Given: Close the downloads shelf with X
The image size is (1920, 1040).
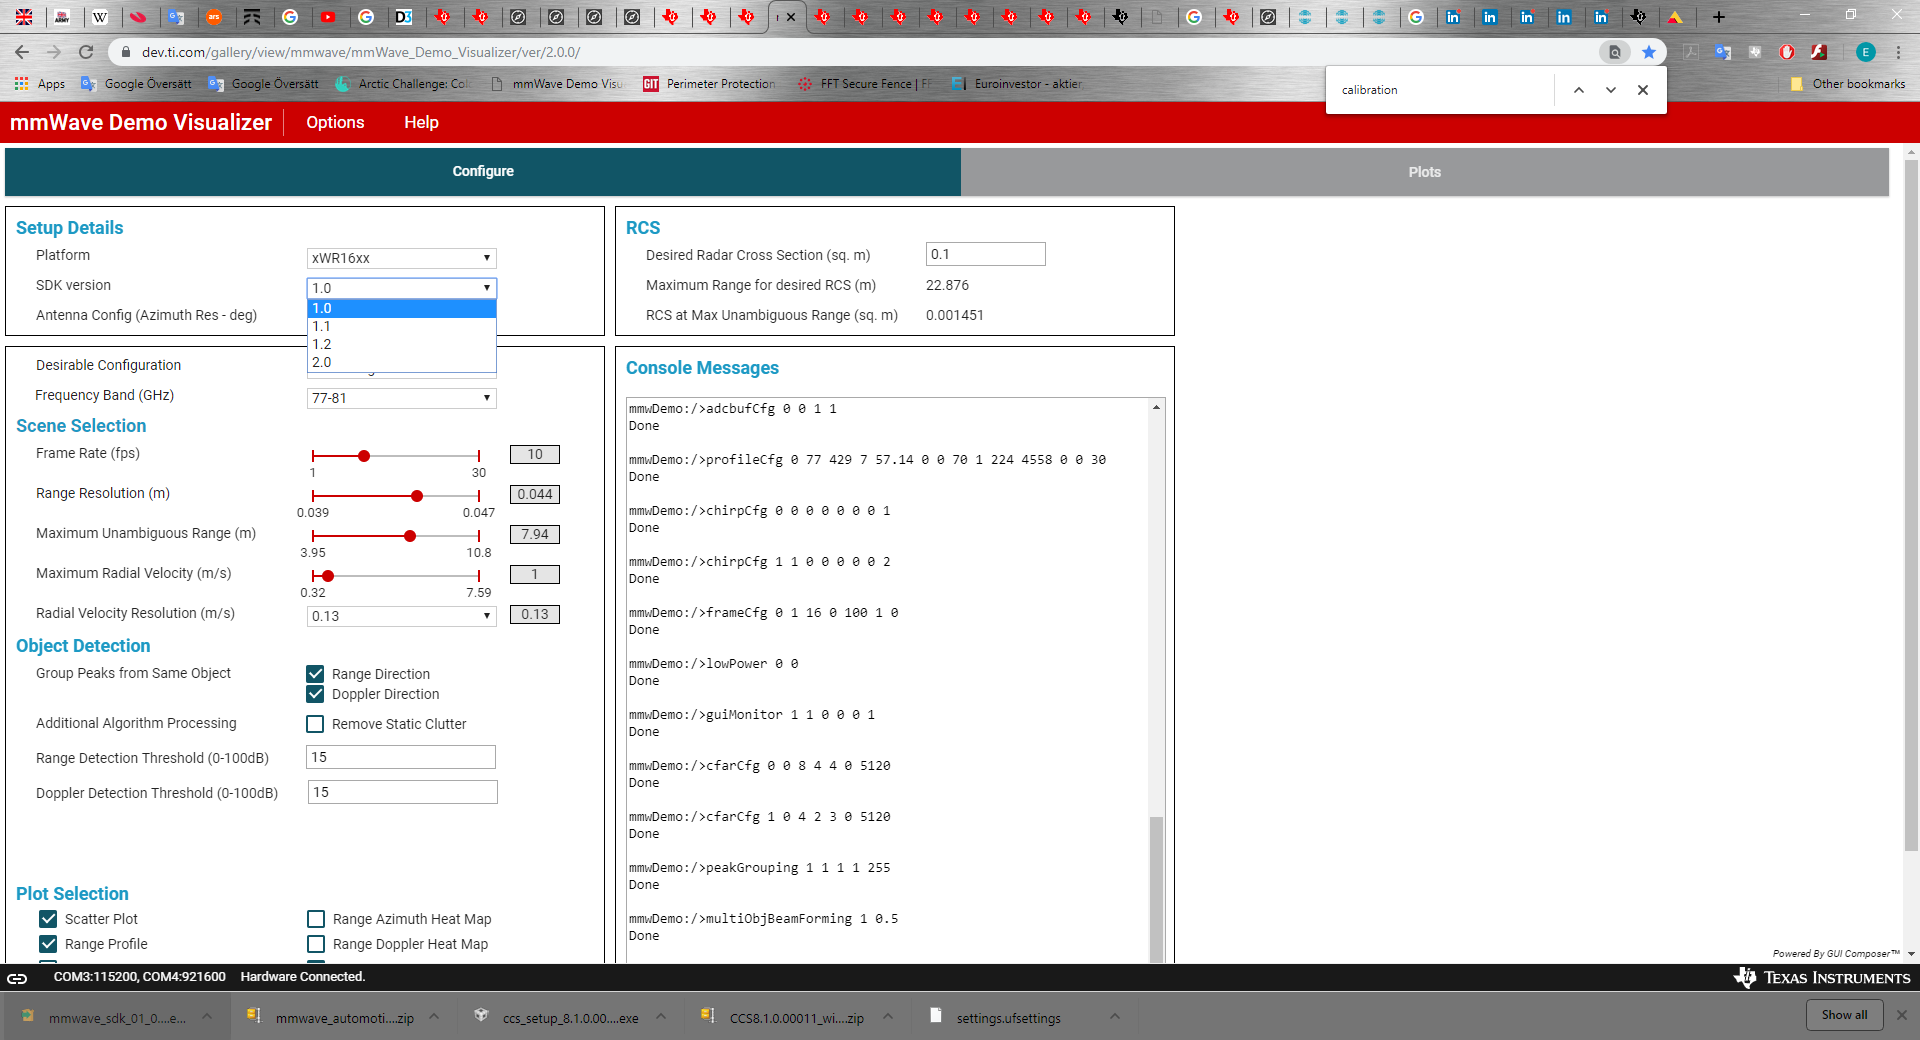Looking at the screenshot, I should point(1902,1015).
